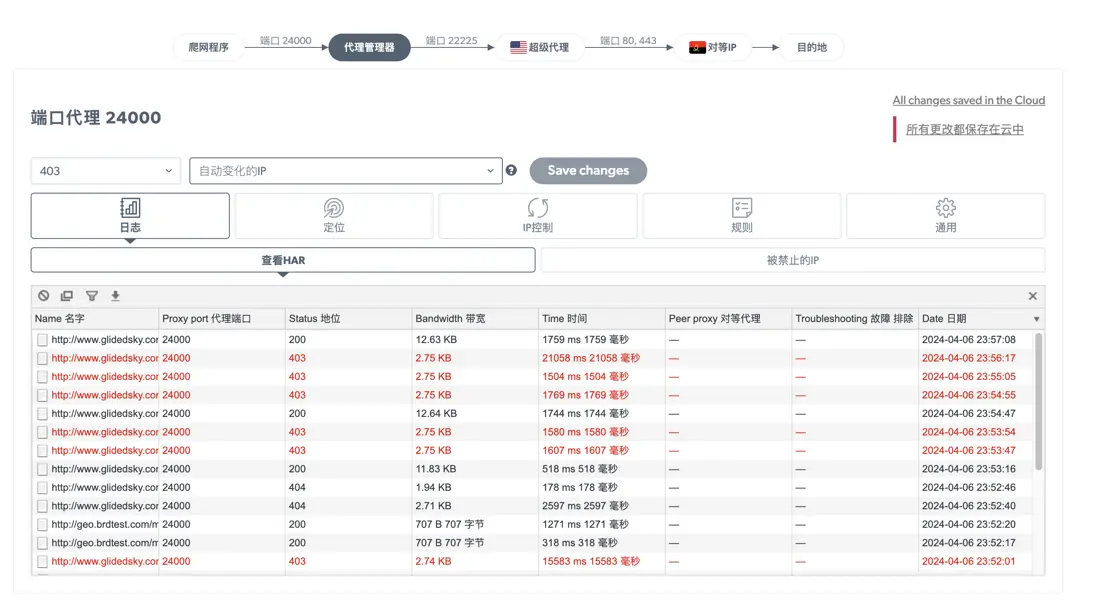Open the 定位 targeting tab
Image resolution: width=1098 pixels, height=613 pixels.
(334, 215)
